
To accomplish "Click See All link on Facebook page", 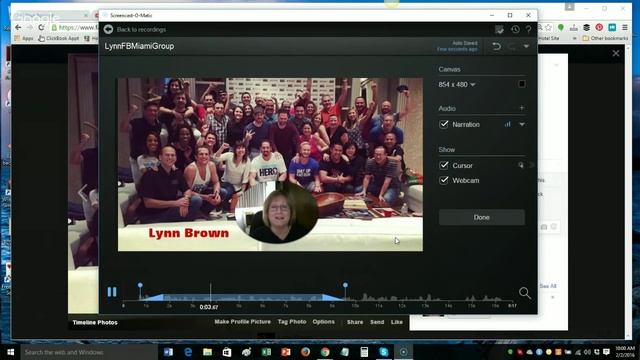I will coord(548,286).
